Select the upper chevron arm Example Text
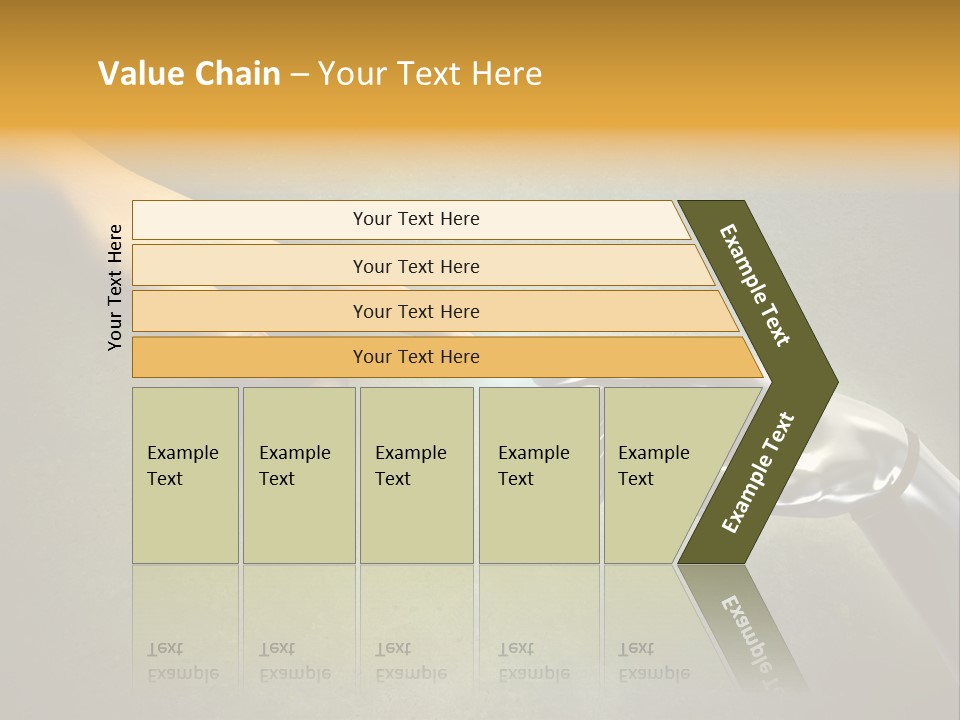 point(754,285)
